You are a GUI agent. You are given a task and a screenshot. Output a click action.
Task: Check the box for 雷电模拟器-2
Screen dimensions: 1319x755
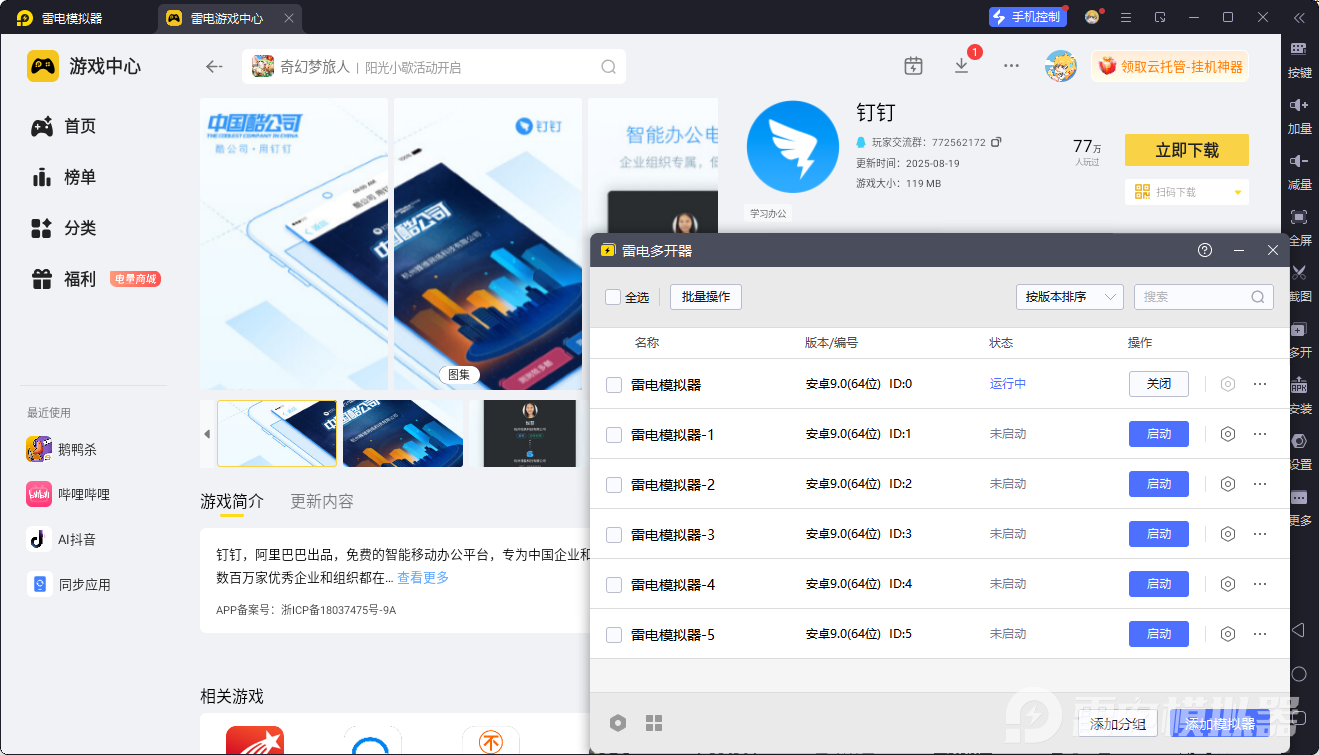pos(614,485)
